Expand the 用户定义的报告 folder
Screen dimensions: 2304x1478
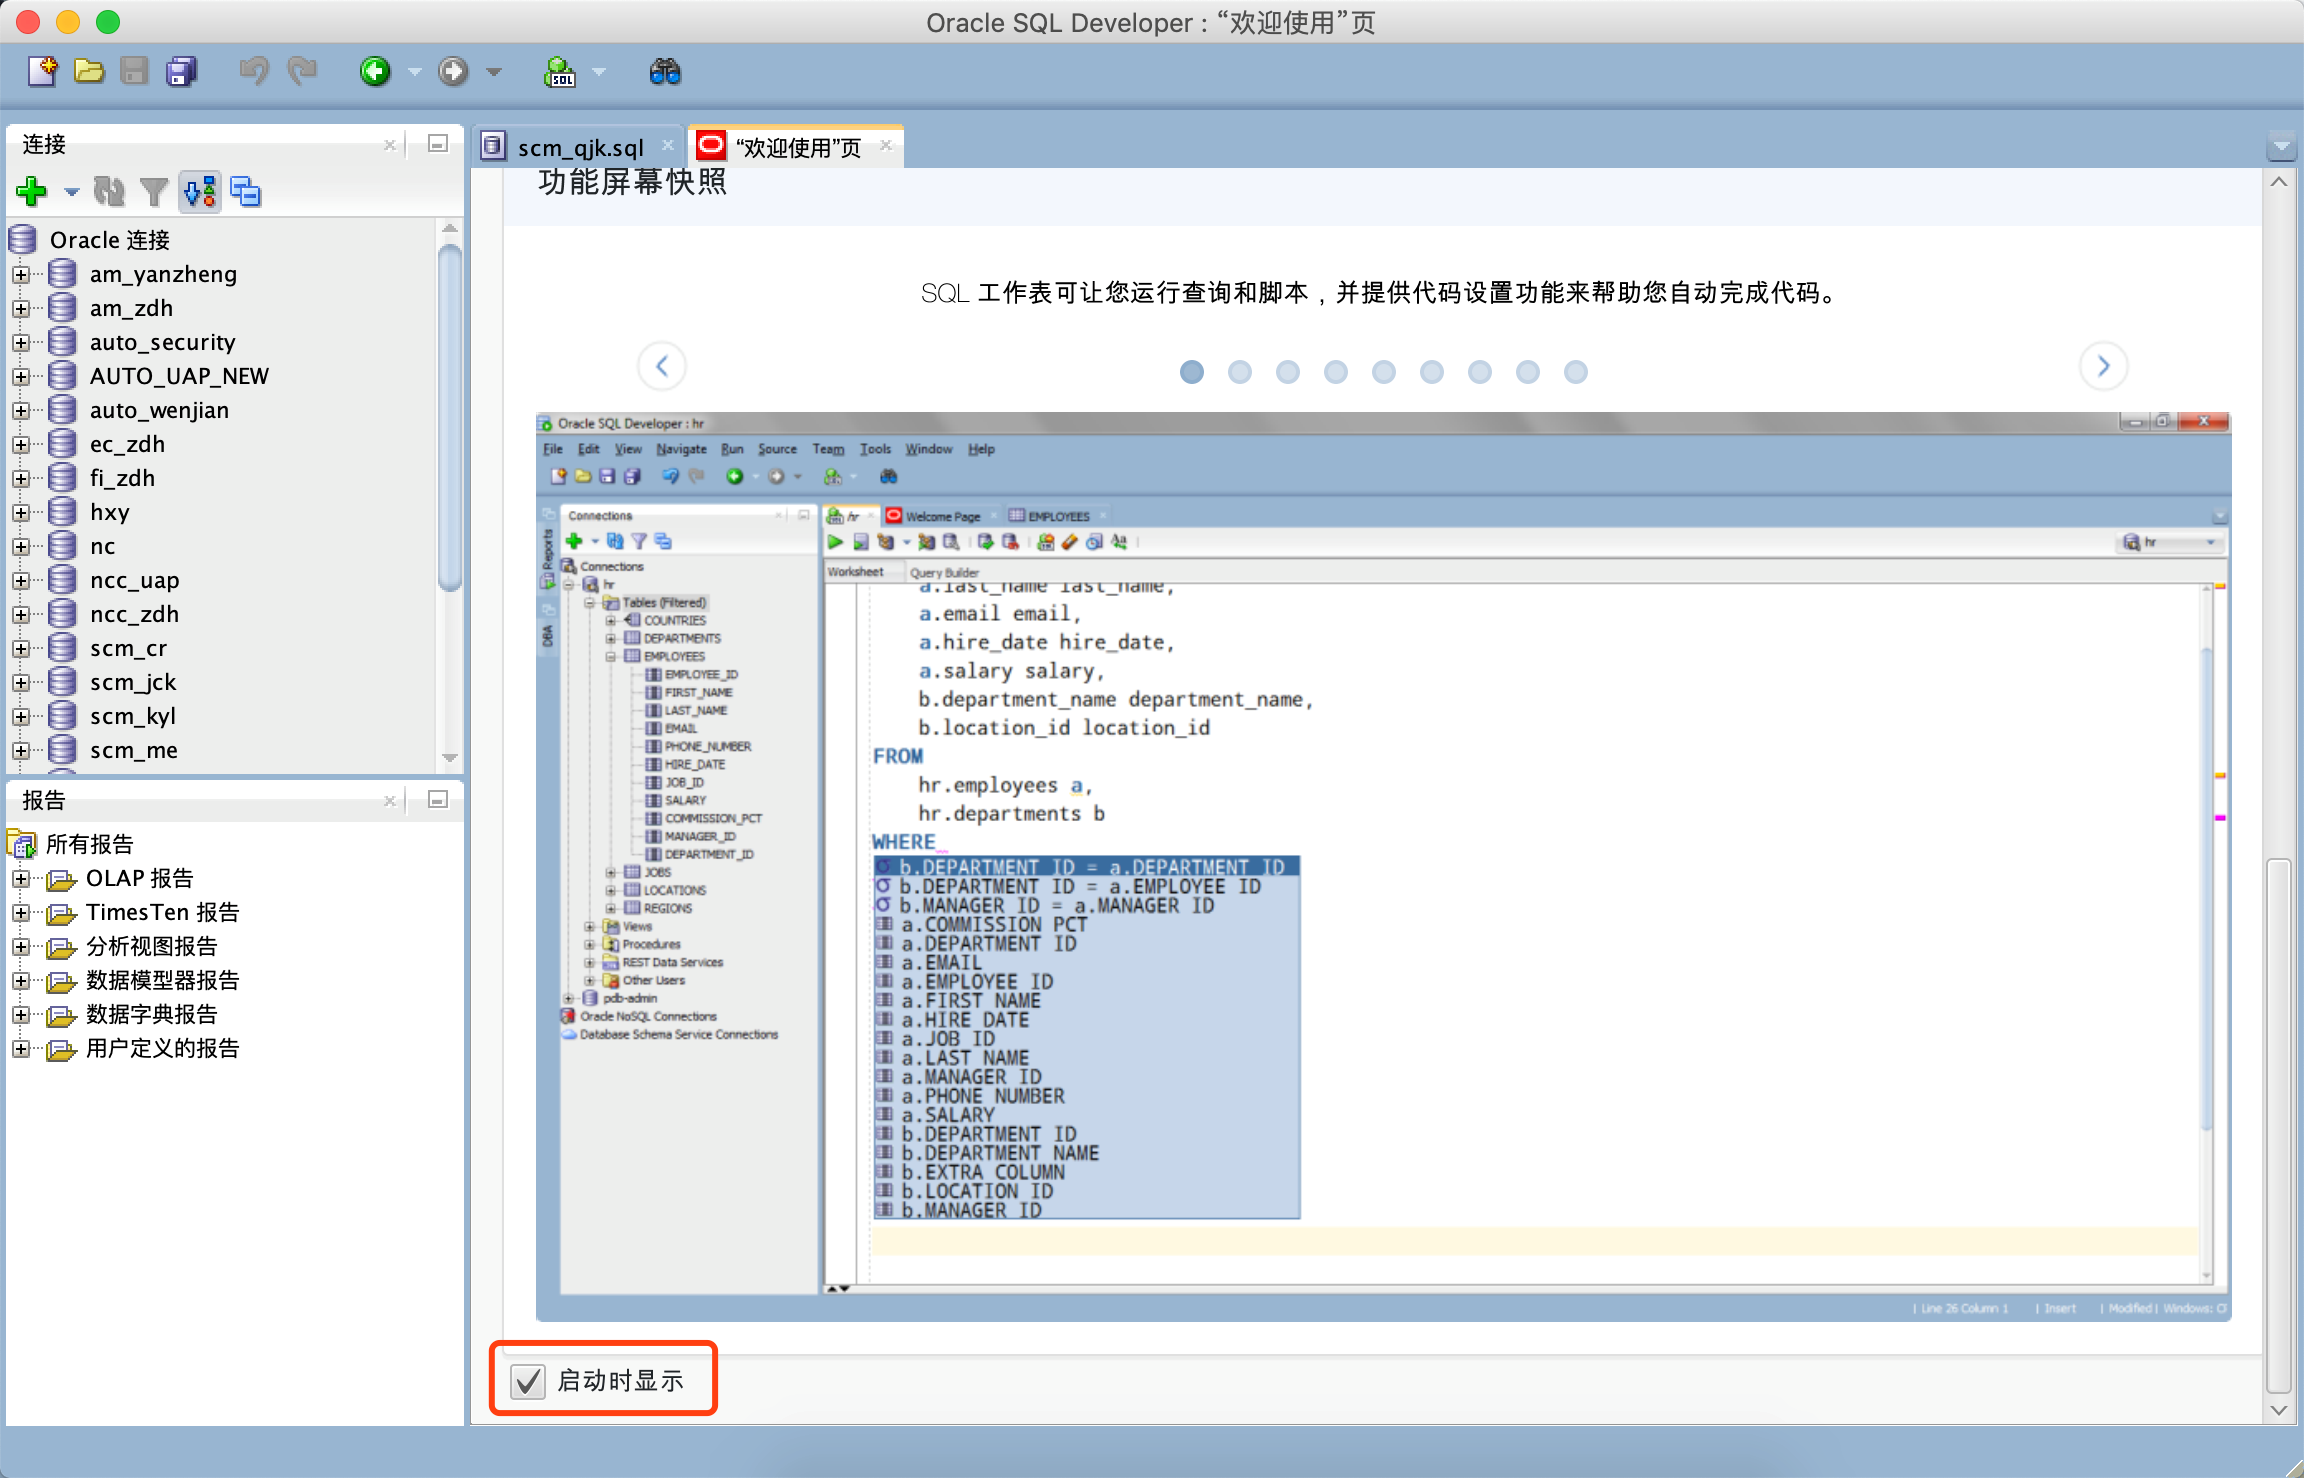(x=21, y=1048)
